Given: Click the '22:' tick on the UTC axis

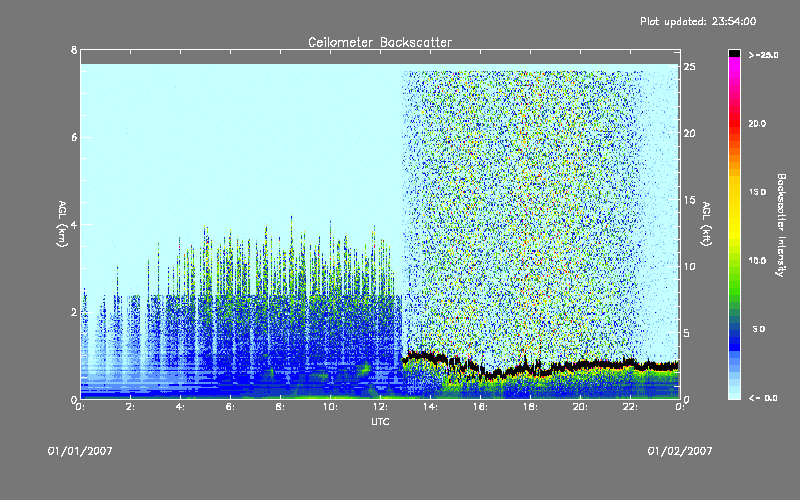Looking at the screenshot, I should 630,407.
